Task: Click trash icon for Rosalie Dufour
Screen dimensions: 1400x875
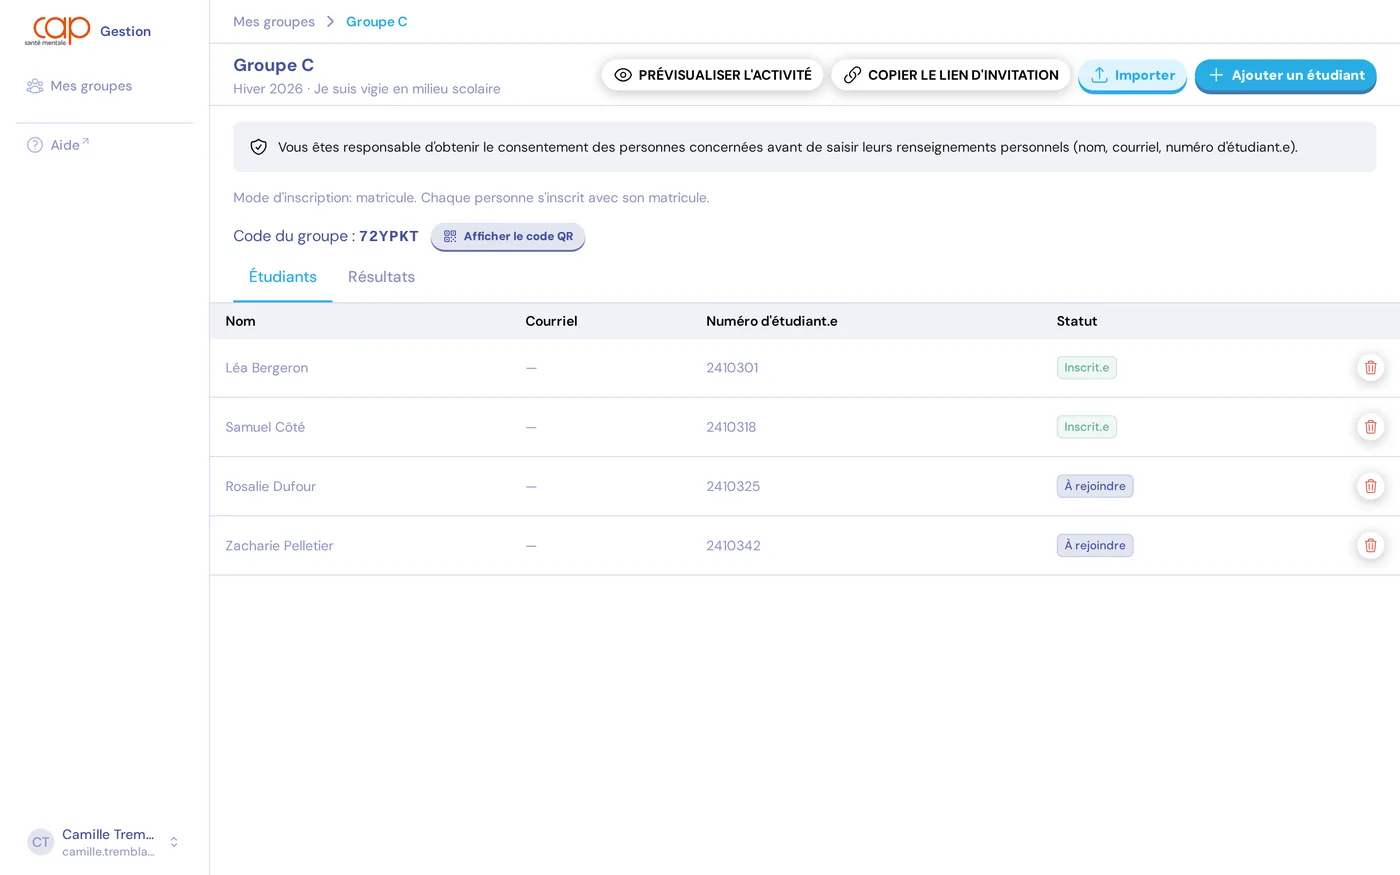Action: (1370, 486)
